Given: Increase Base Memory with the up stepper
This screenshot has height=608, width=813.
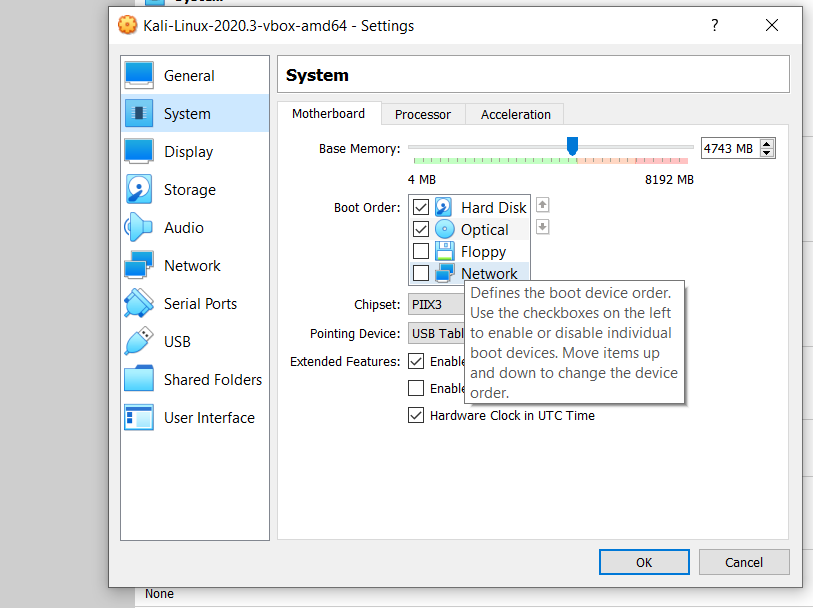Looking at the screenshot, I should [x=766, y=144].
